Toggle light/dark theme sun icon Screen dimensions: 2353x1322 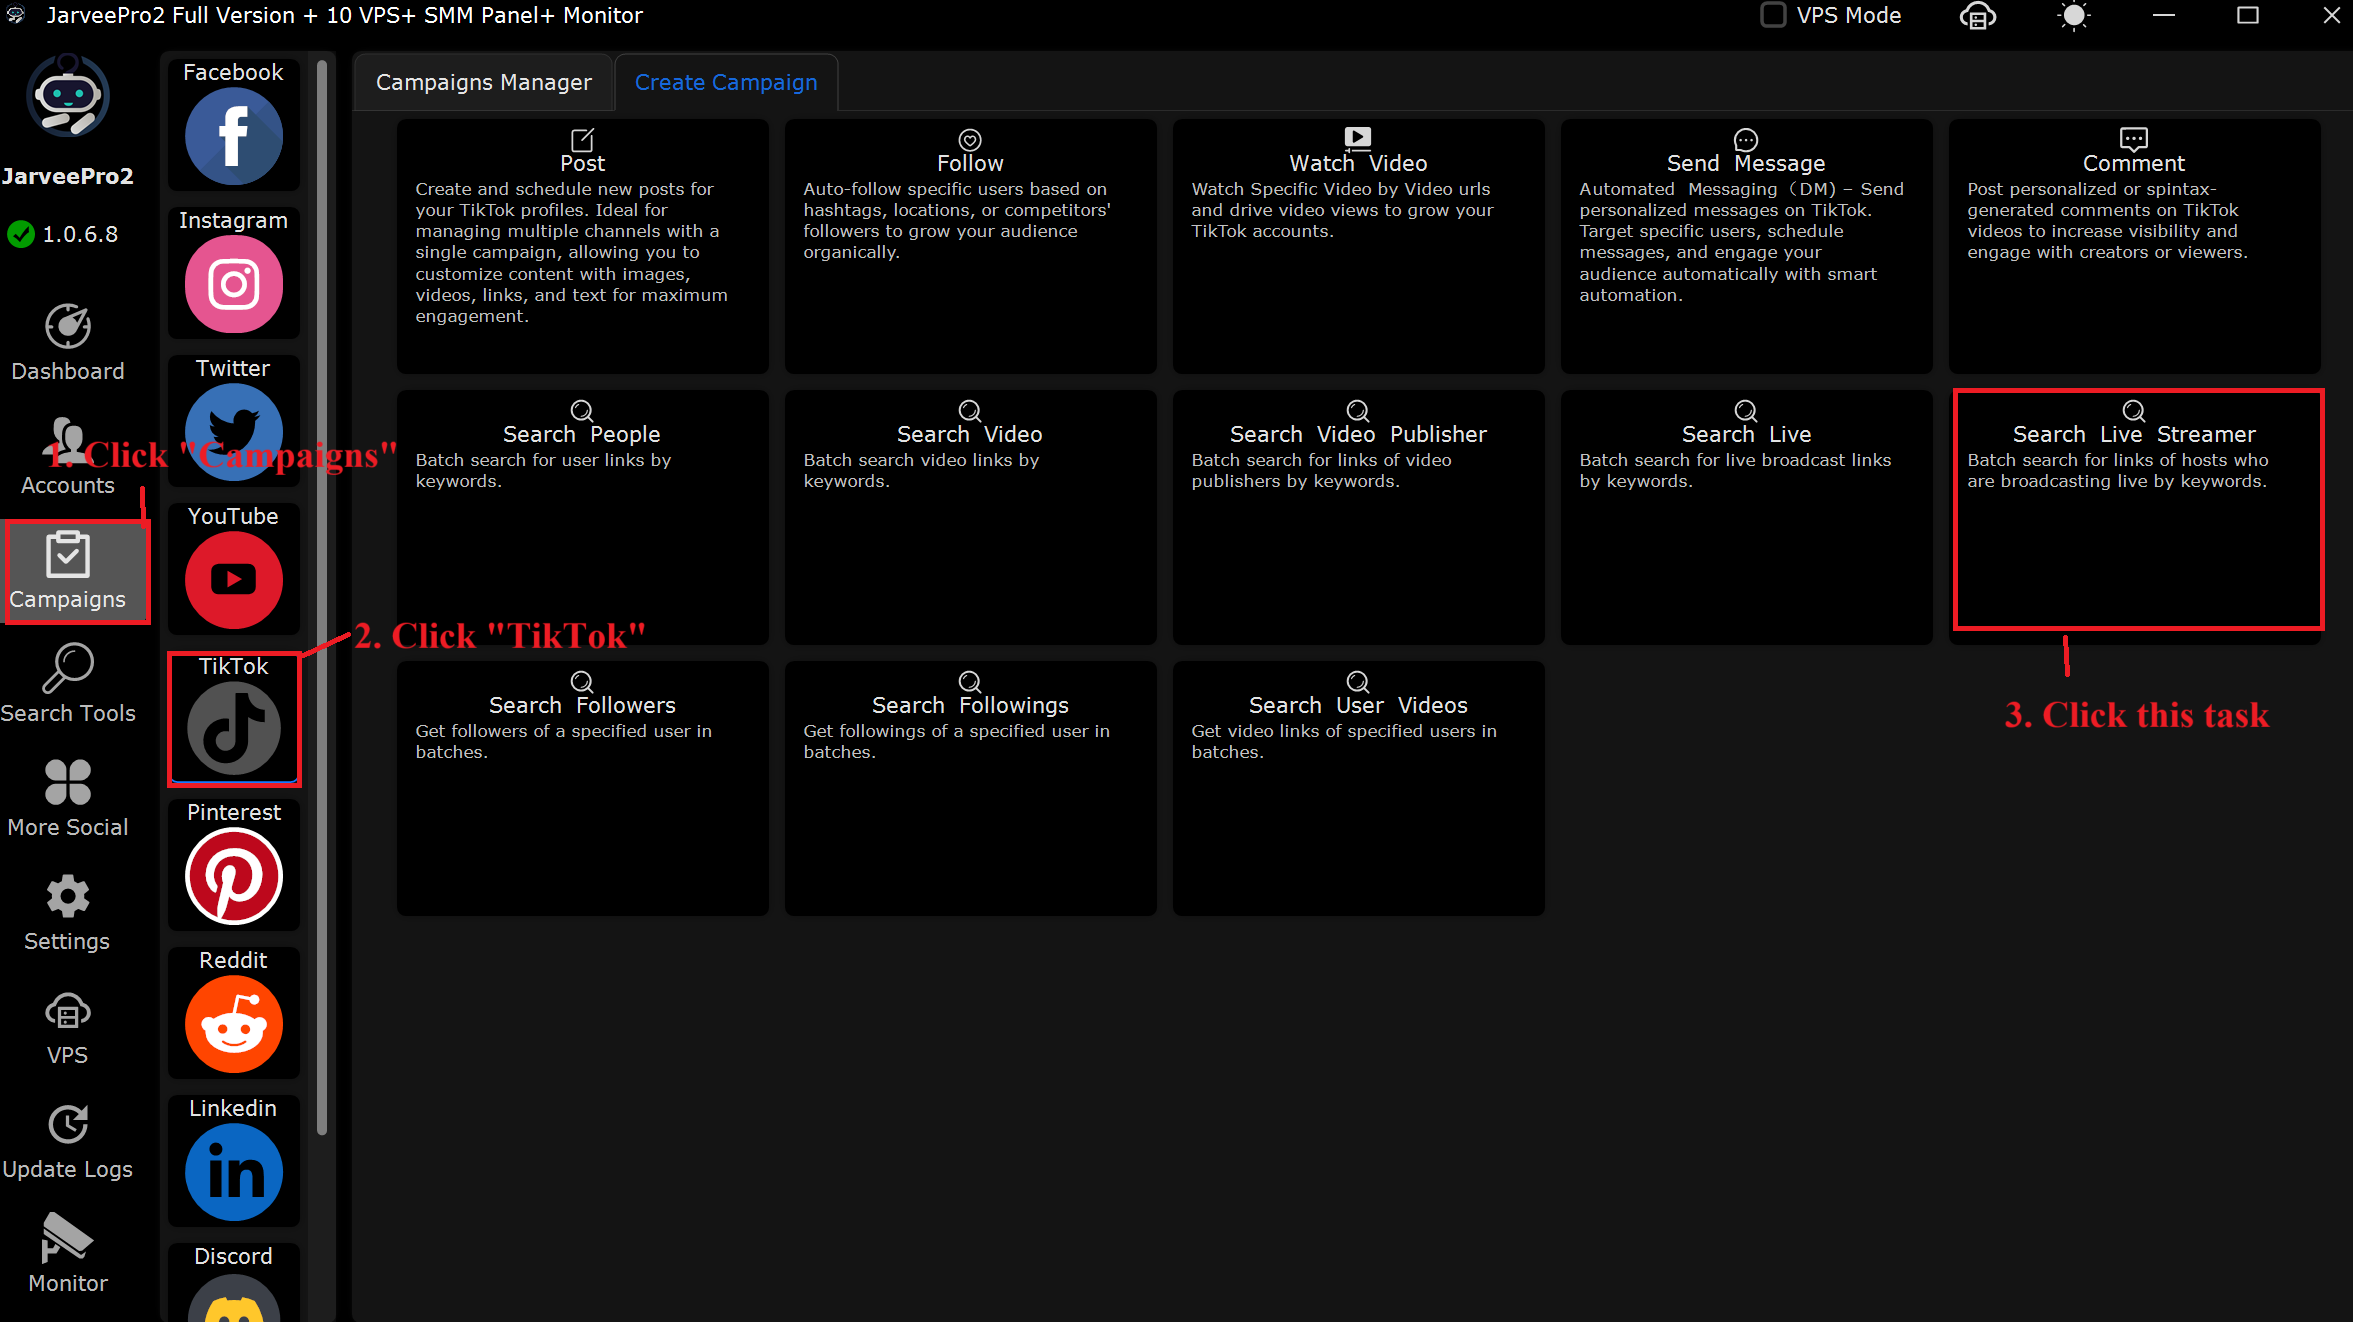(2074, 16)
